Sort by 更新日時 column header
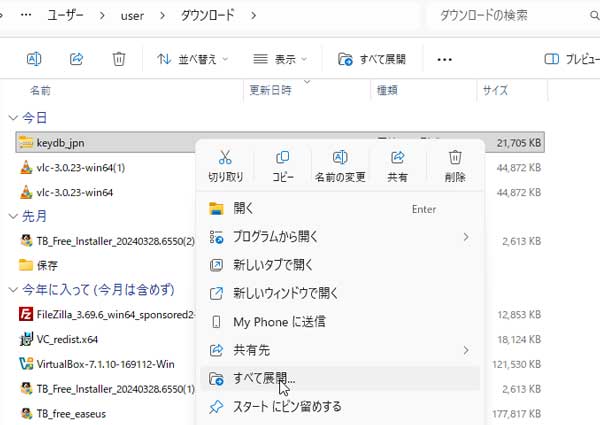 coord(270,90)
